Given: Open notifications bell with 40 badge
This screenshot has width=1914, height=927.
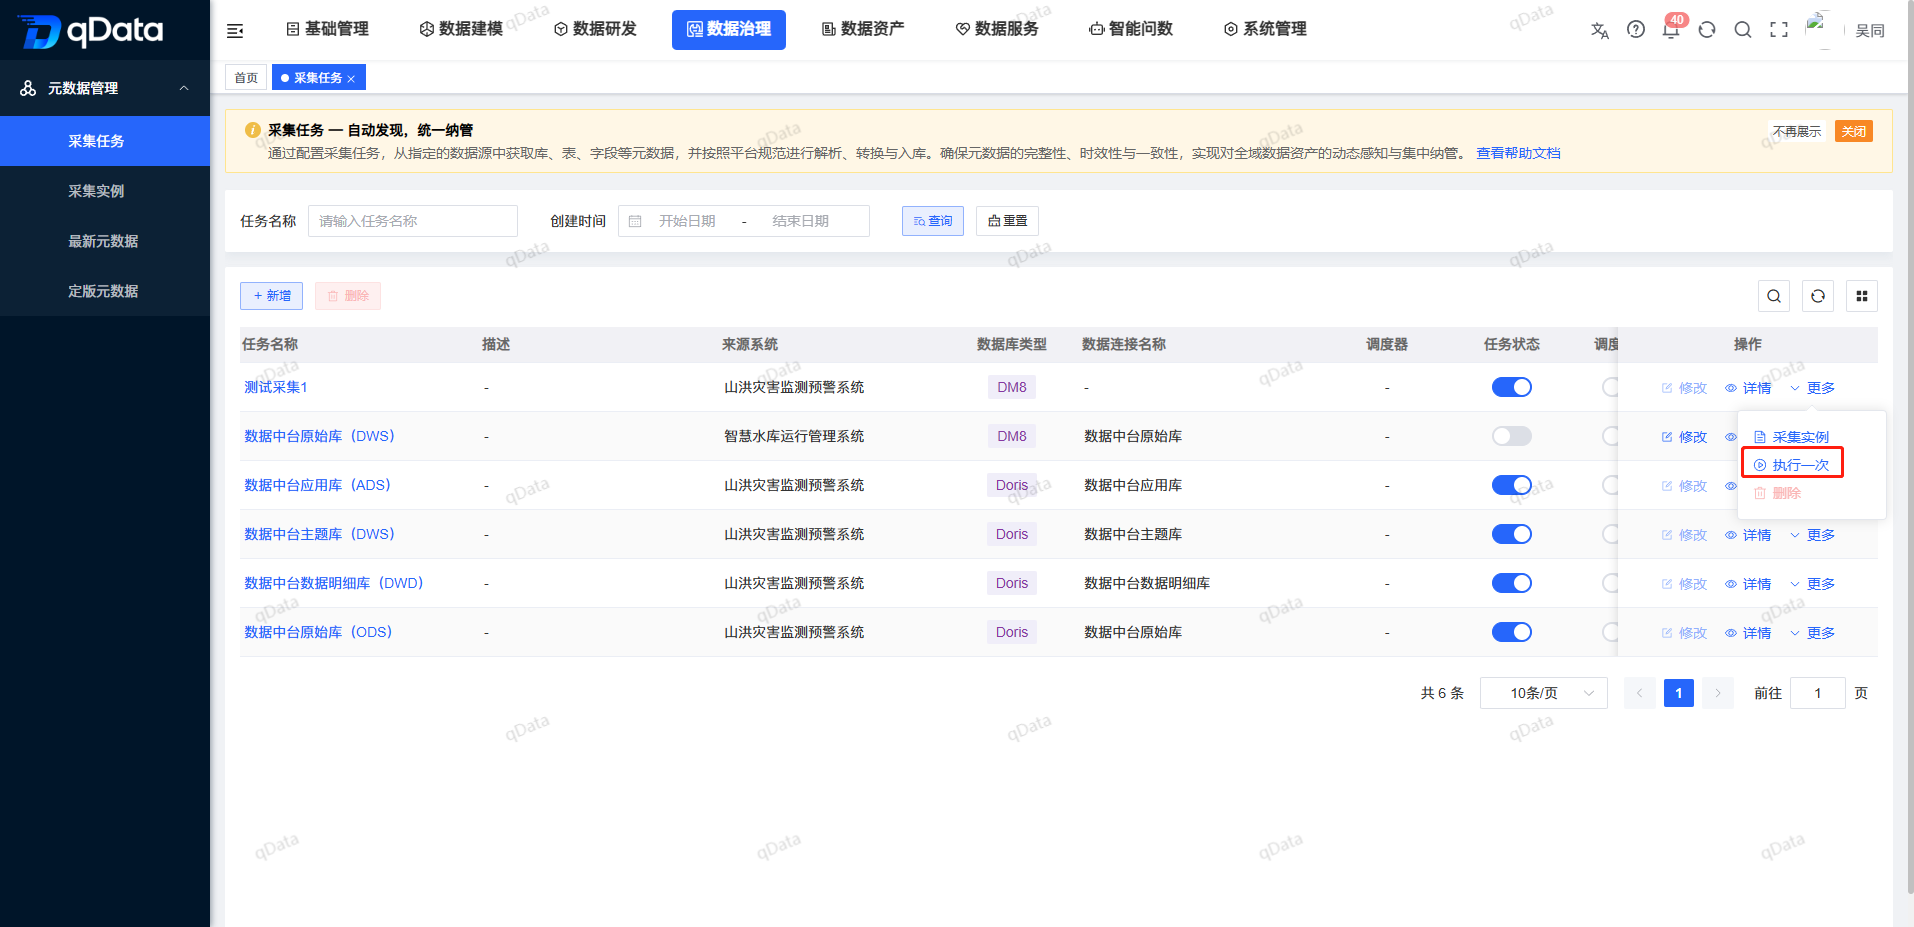Looking at the screenshot, I should (1671, 30).
